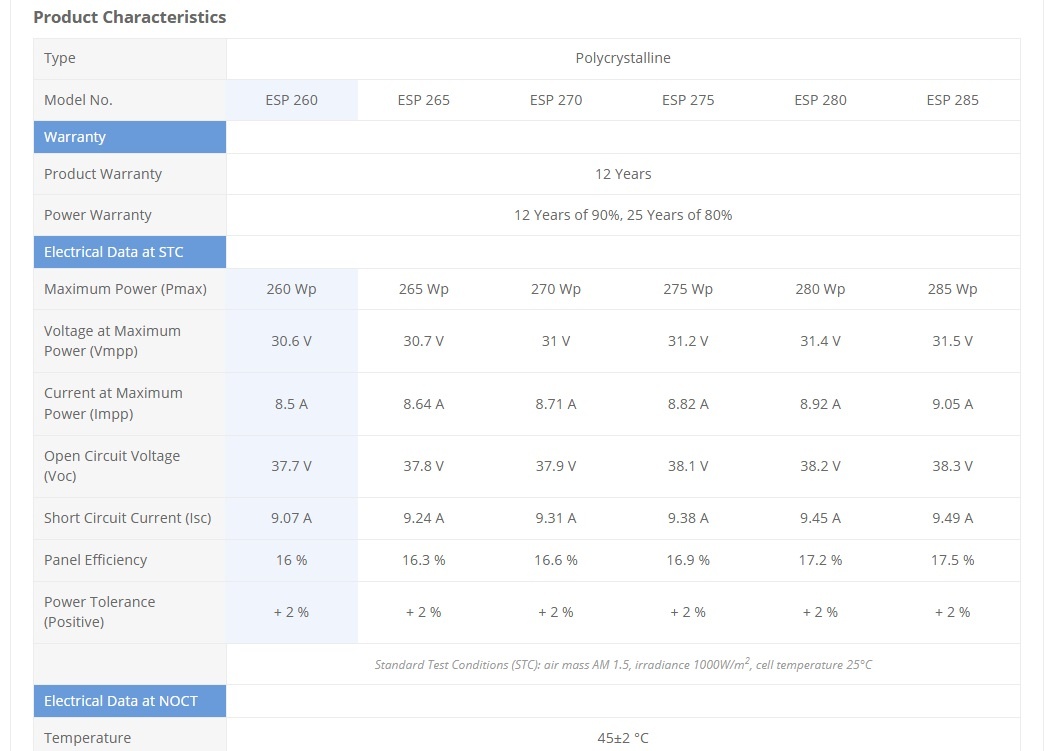Click the 285 Wp maximum power cell
This screenshot has height=751, width=1055.
tap(952, 289)
